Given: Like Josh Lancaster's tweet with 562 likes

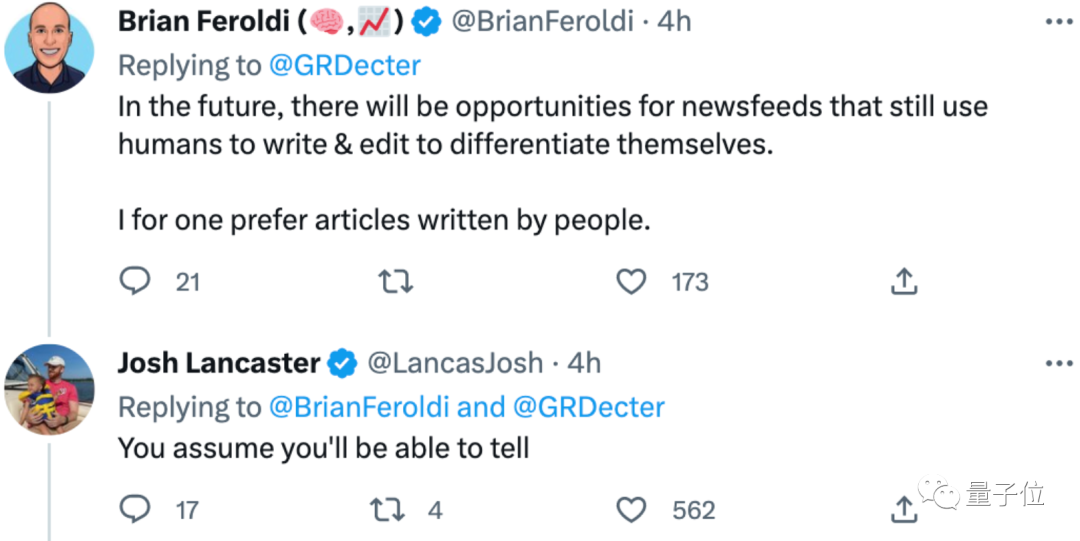Looking at the screenshot, I should point(630,510).
